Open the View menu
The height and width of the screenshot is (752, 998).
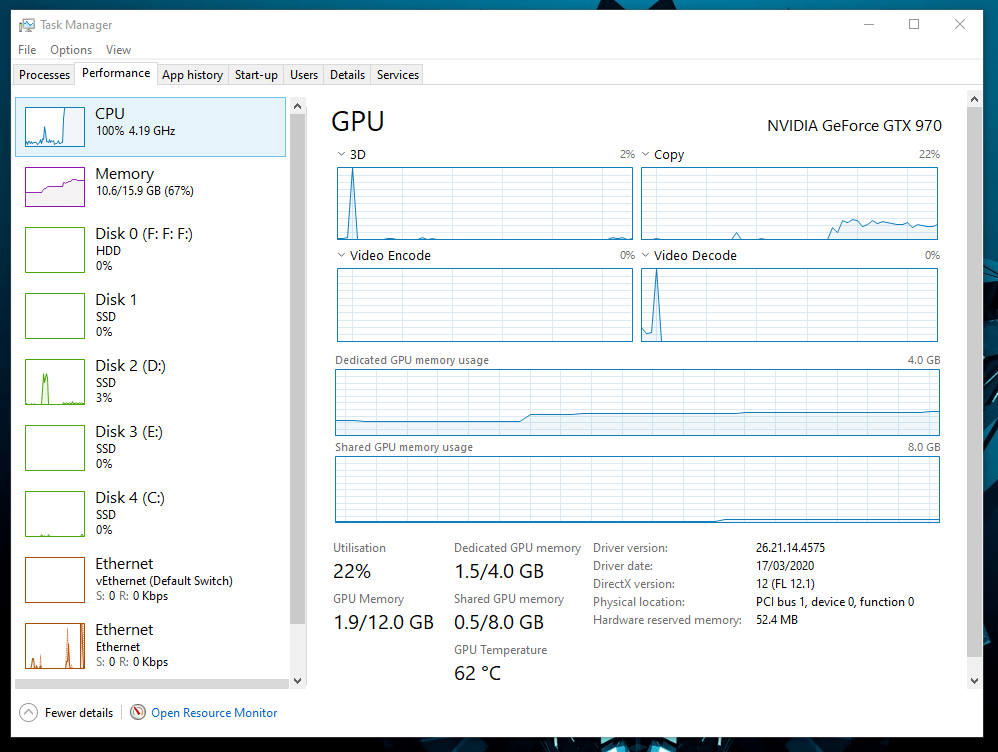(118, 50)
